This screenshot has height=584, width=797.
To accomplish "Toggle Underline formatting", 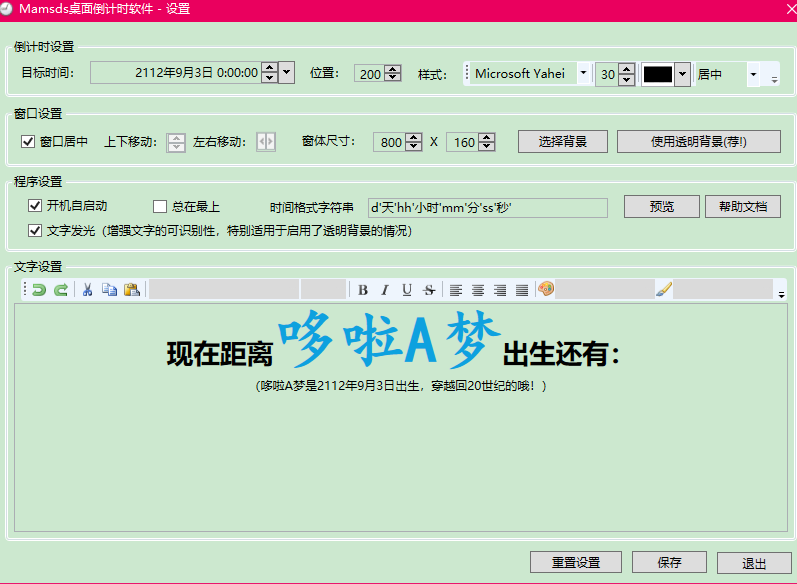I will click(407, 290).
